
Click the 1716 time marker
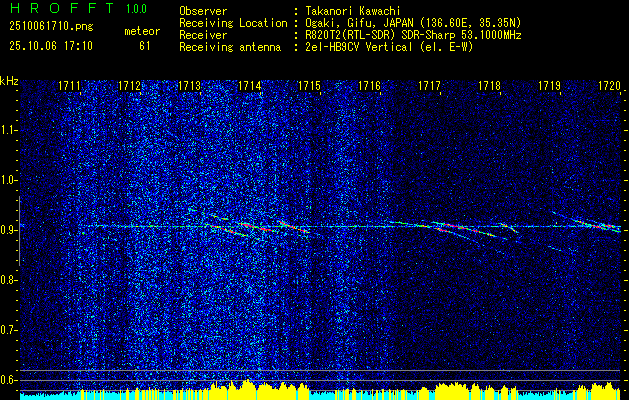[369, 85]
